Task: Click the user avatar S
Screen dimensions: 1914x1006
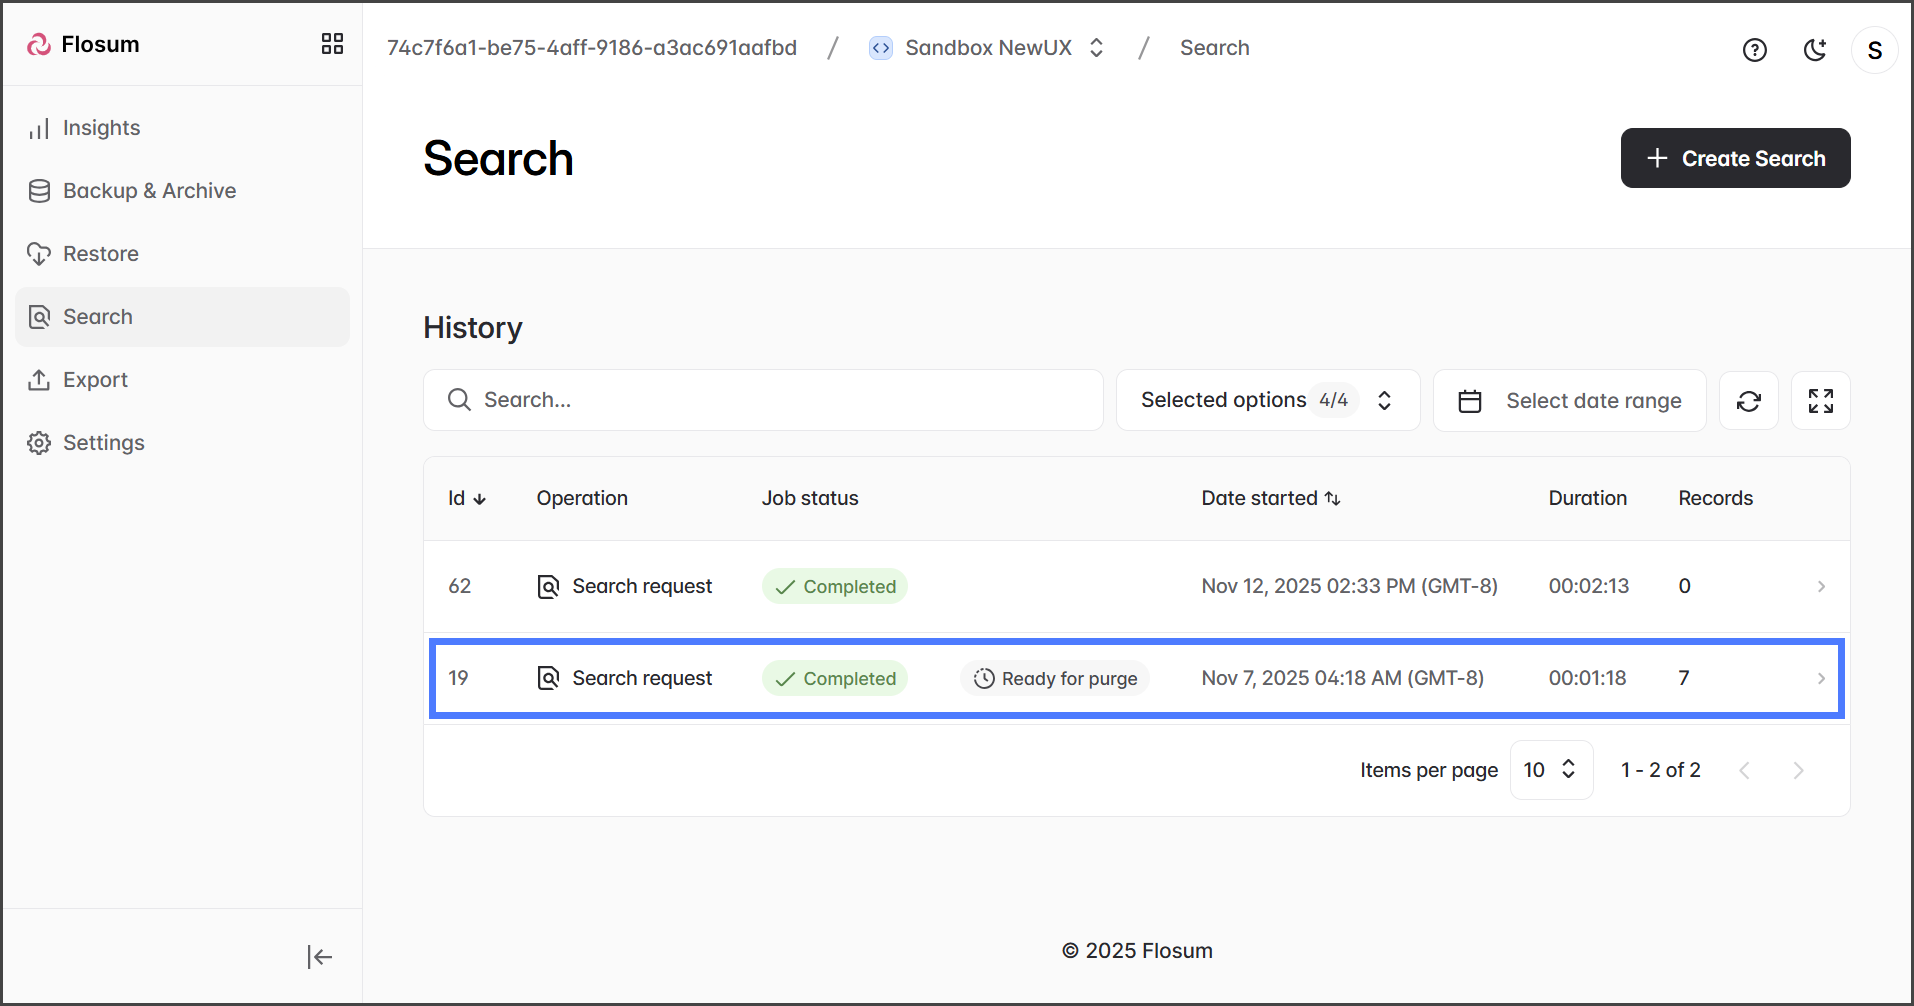Action: (1874, 50)
